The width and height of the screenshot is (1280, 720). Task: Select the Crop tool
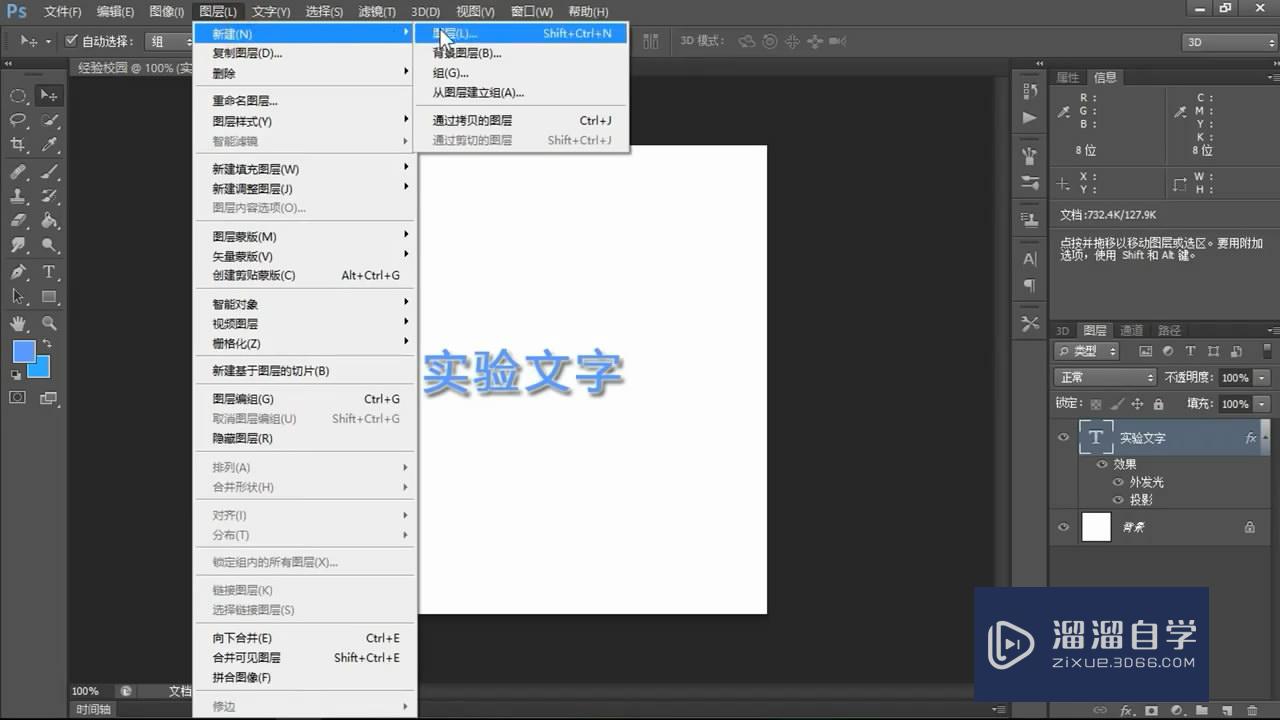pyautogui.click(x=18, y=145)
